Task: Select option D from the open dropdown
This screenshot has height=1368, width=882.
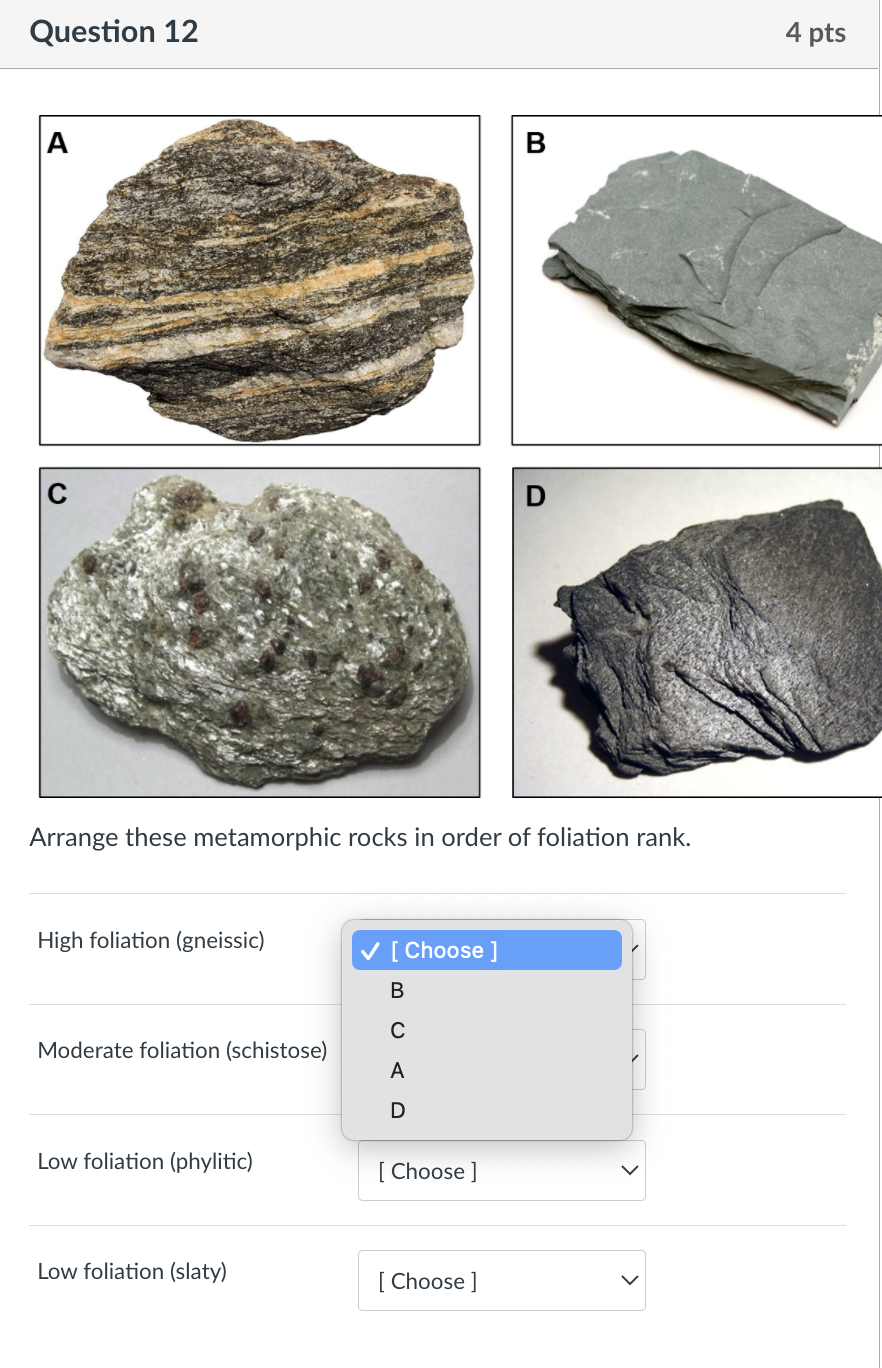Action: tap(396, 1111)
